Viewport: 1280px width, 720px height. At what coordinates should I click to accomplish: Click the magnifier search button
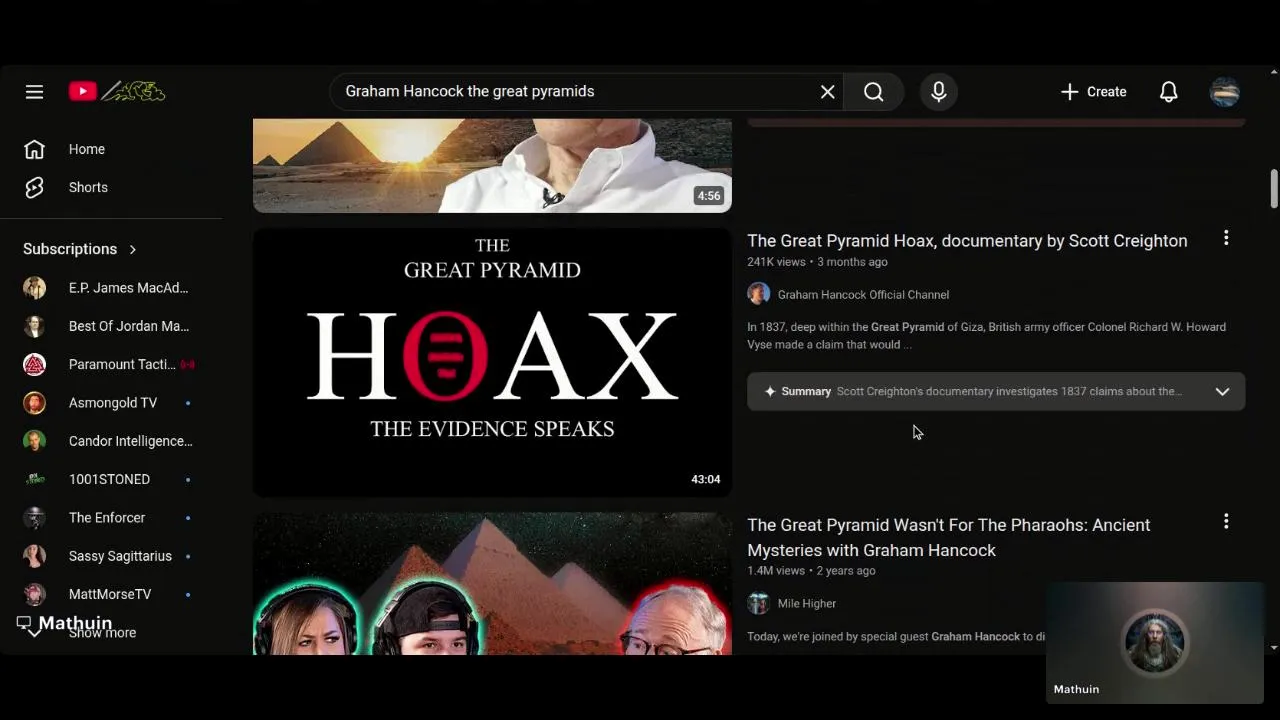873,92
